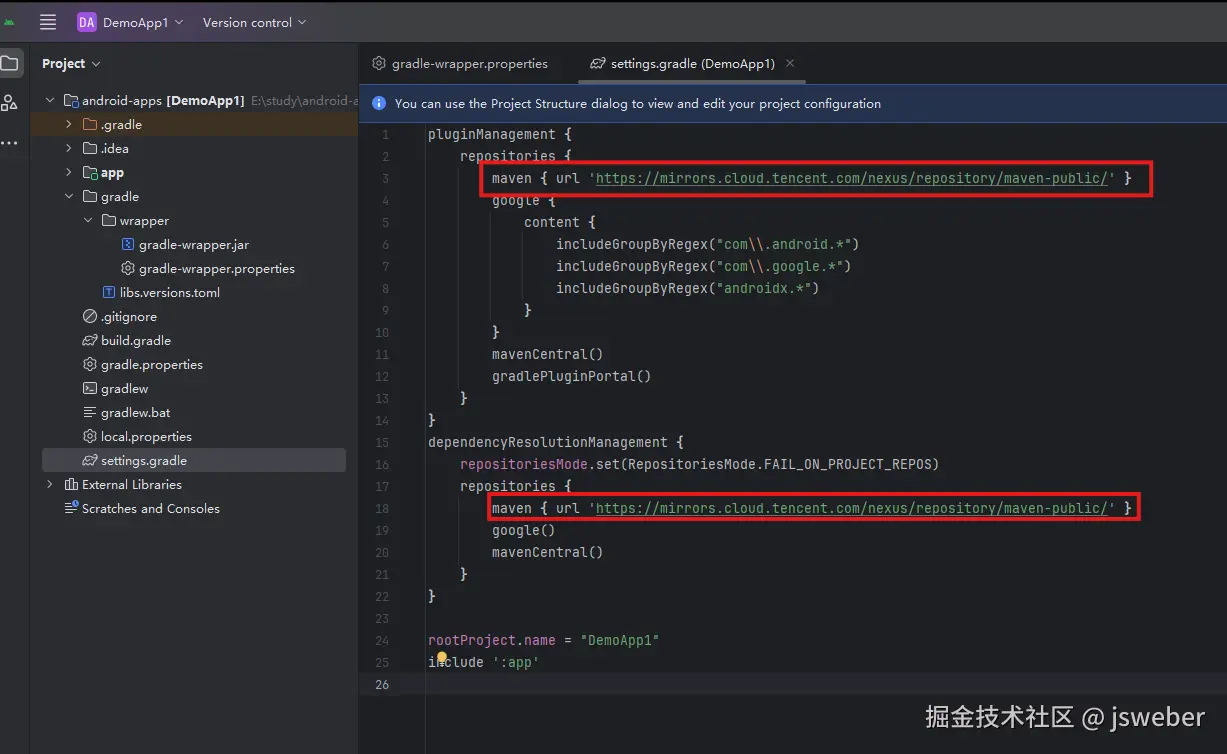Viewport: 1227px width, 754px height.
Task: Open the Version control dropdown
Action: (254, 22)
